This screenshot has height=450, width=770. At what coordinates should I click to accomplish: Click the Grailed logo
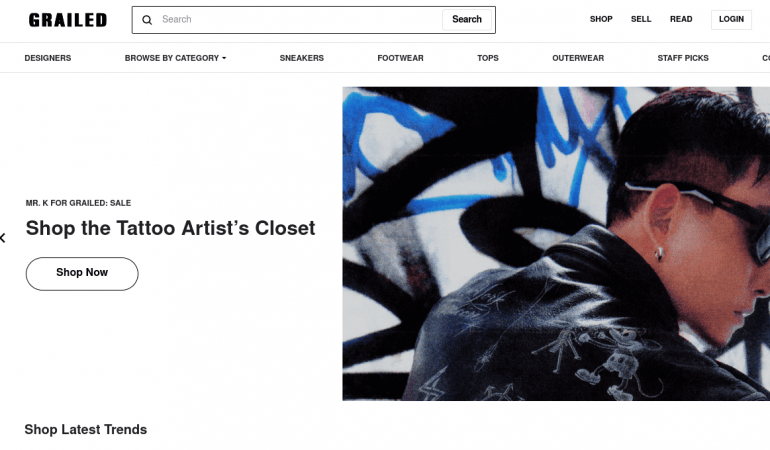click(x=68, y=20)
